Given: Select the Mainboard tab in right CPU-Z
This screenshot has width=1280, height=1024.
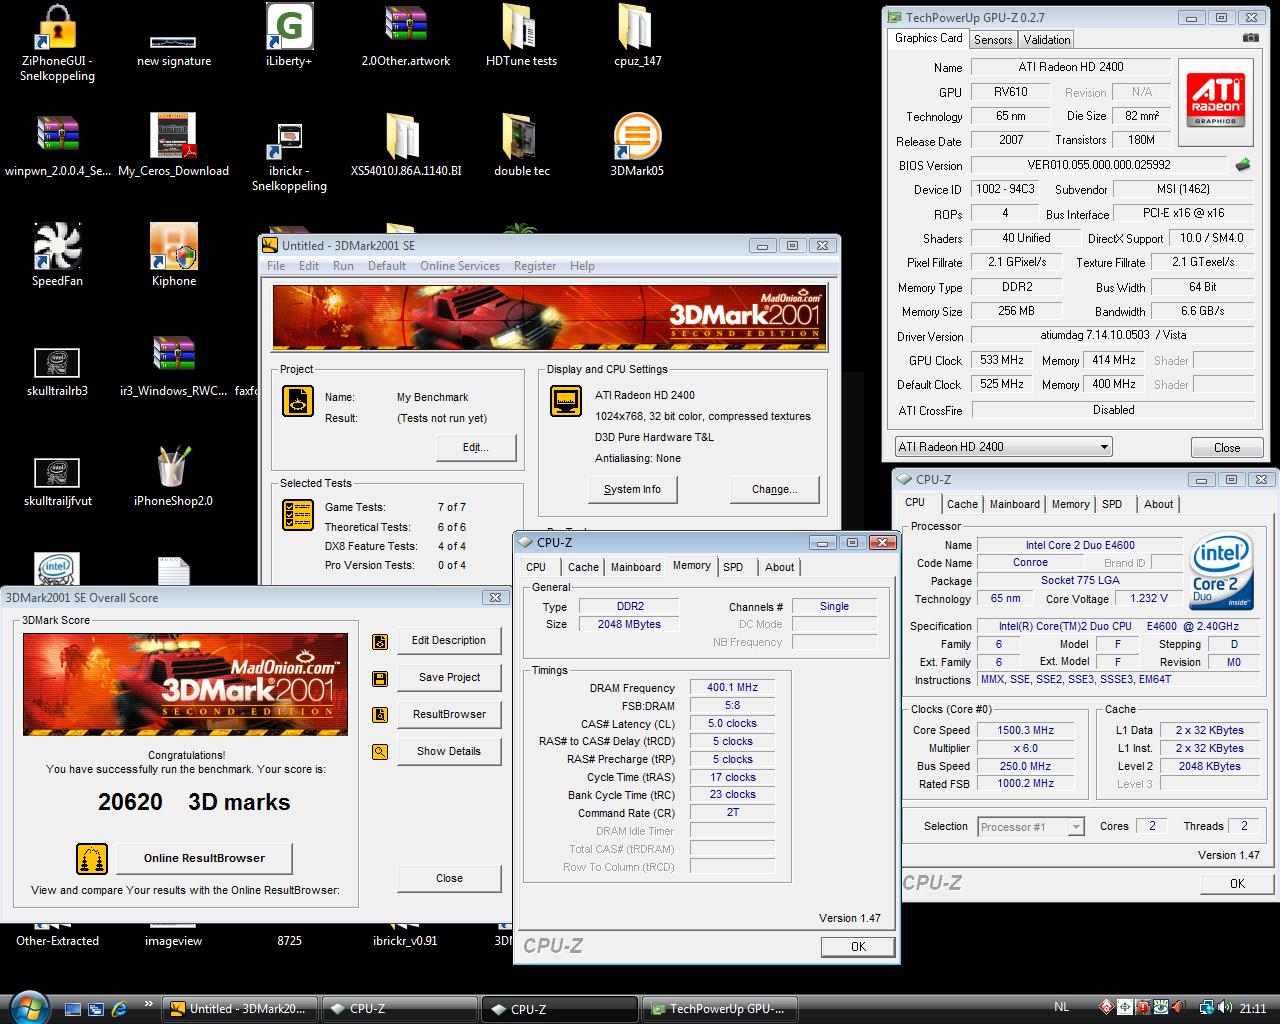Looking at the screenshot, I should (1015, 505).
